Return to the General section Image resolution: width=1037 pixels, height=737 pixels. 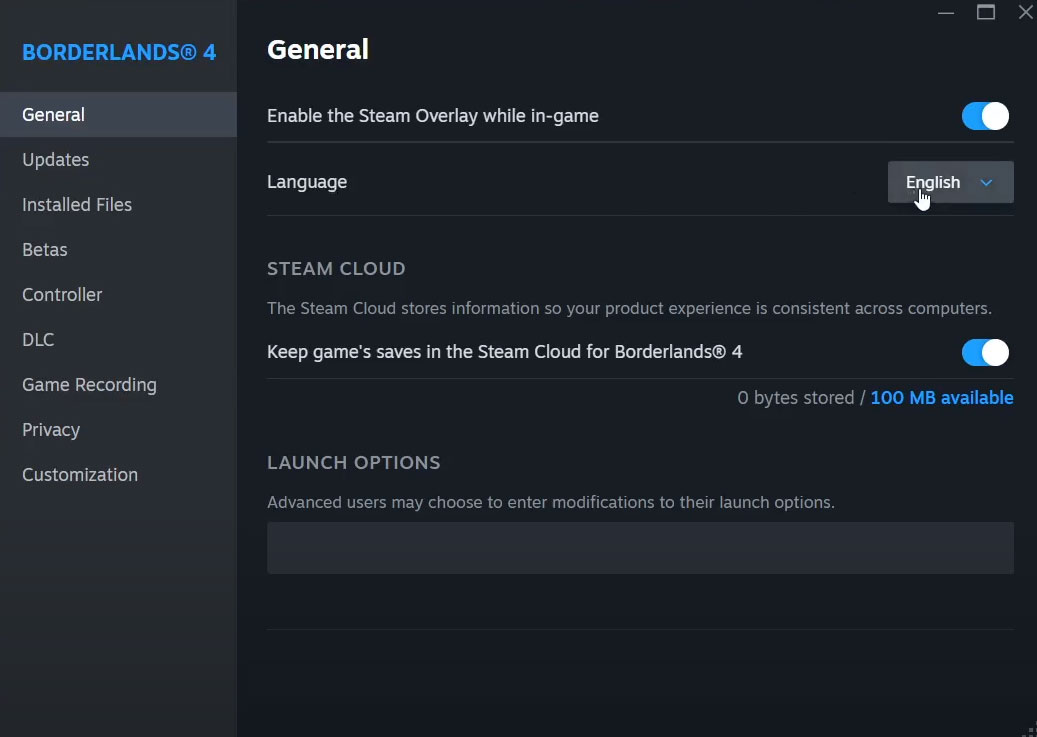point(52,114)
